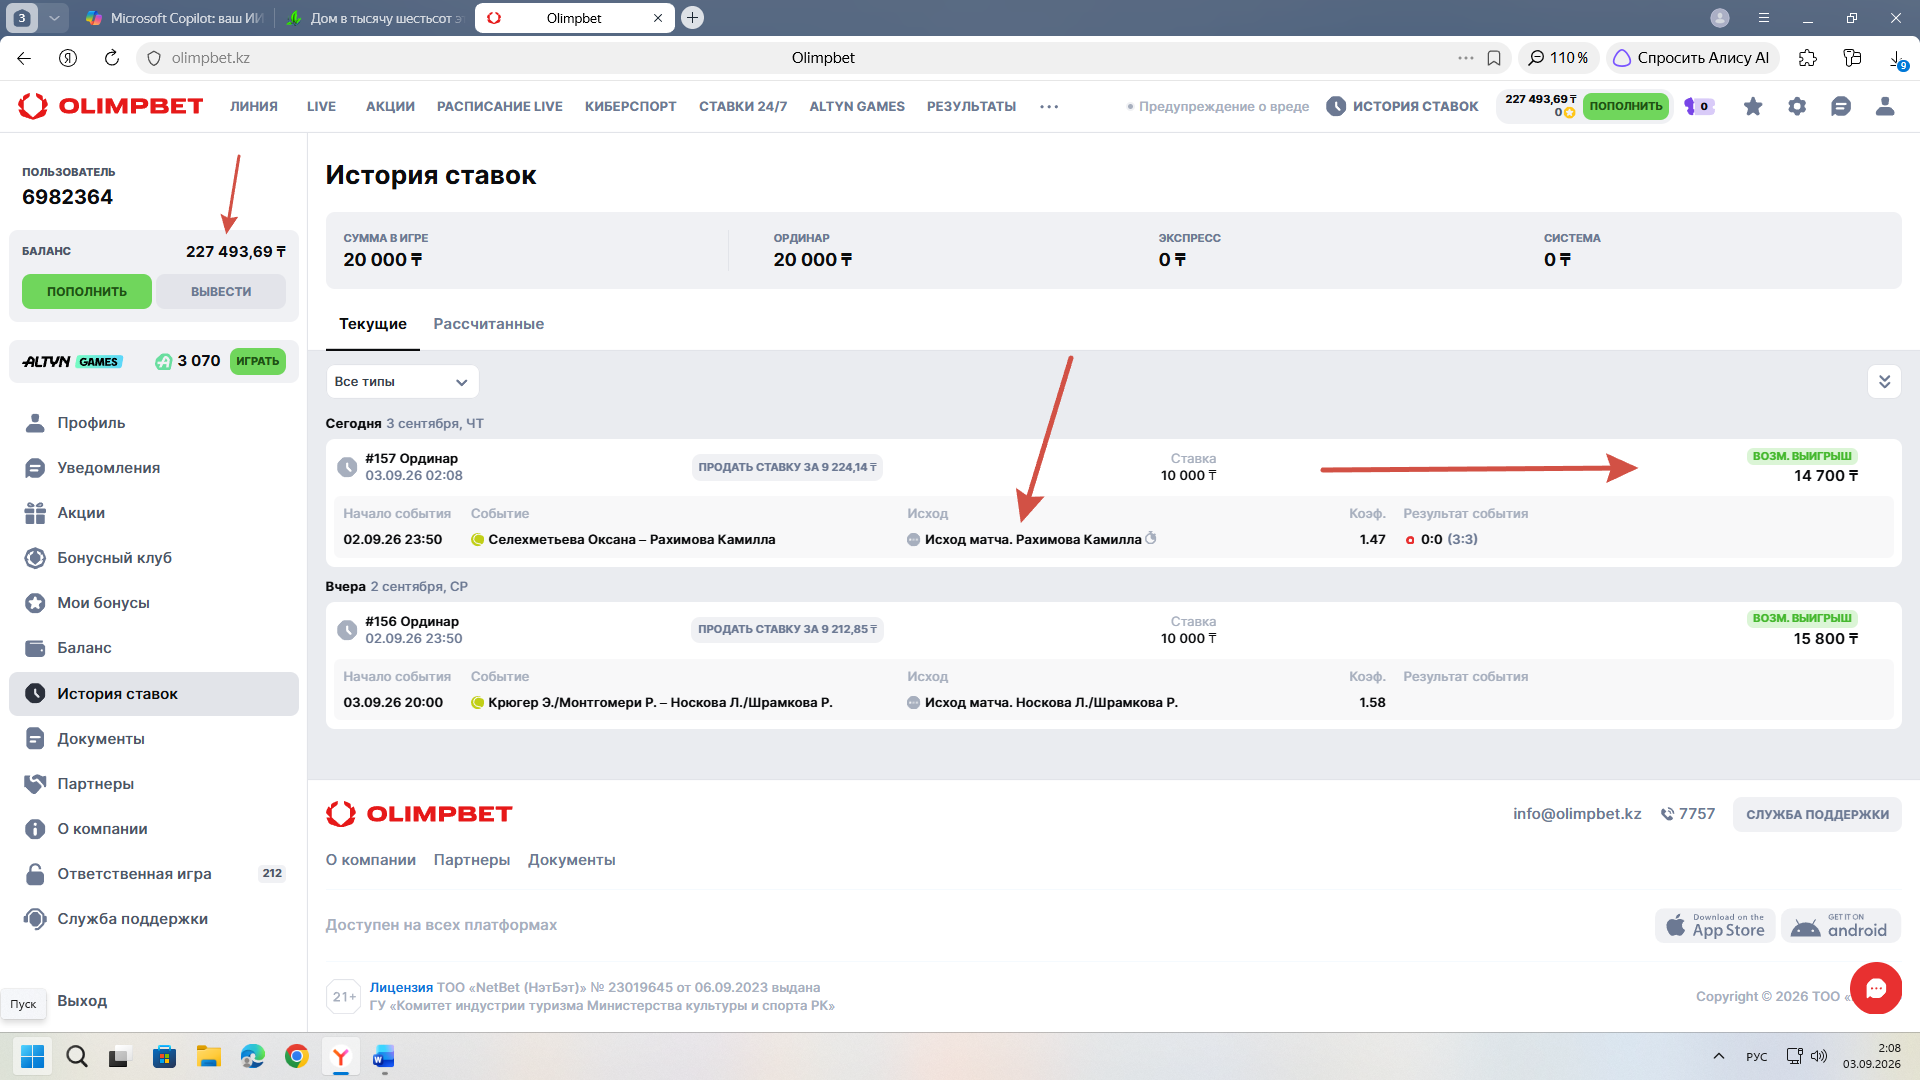Open the chat messages icon in header
The image size is (1920, 1080).
(1841, 106)
